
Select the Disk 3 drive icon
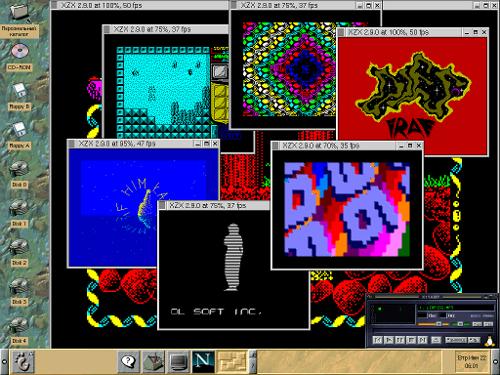point(19,287)
